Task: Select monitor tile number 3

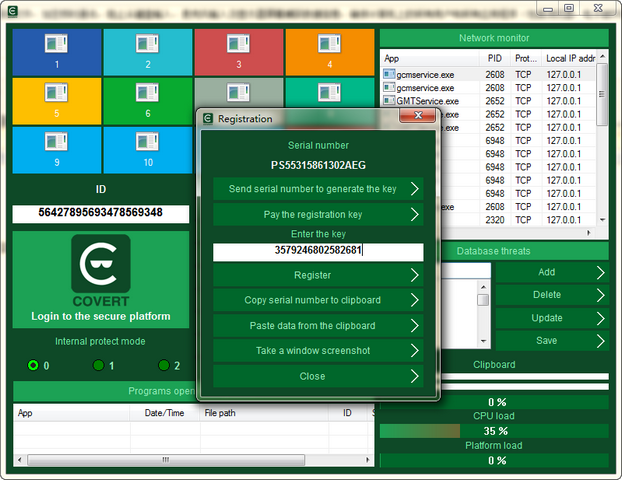Action: [x=238, y=52]
